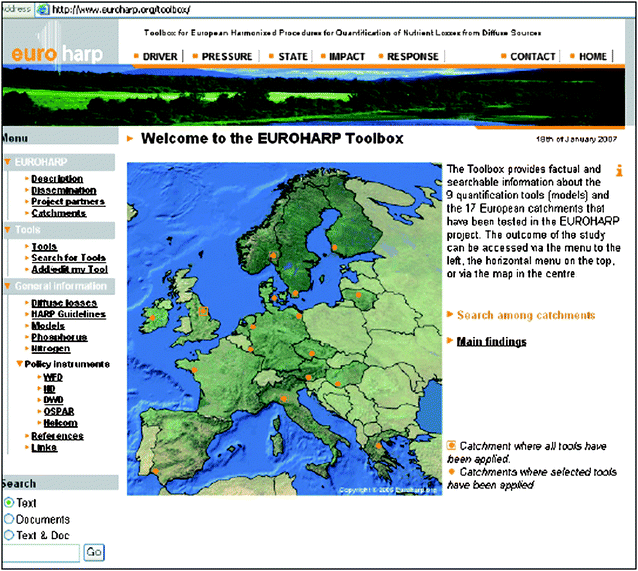Open the Tools link in the sidebar
The height and width of the screenshot is (571, 638).
tap(44, 247)
